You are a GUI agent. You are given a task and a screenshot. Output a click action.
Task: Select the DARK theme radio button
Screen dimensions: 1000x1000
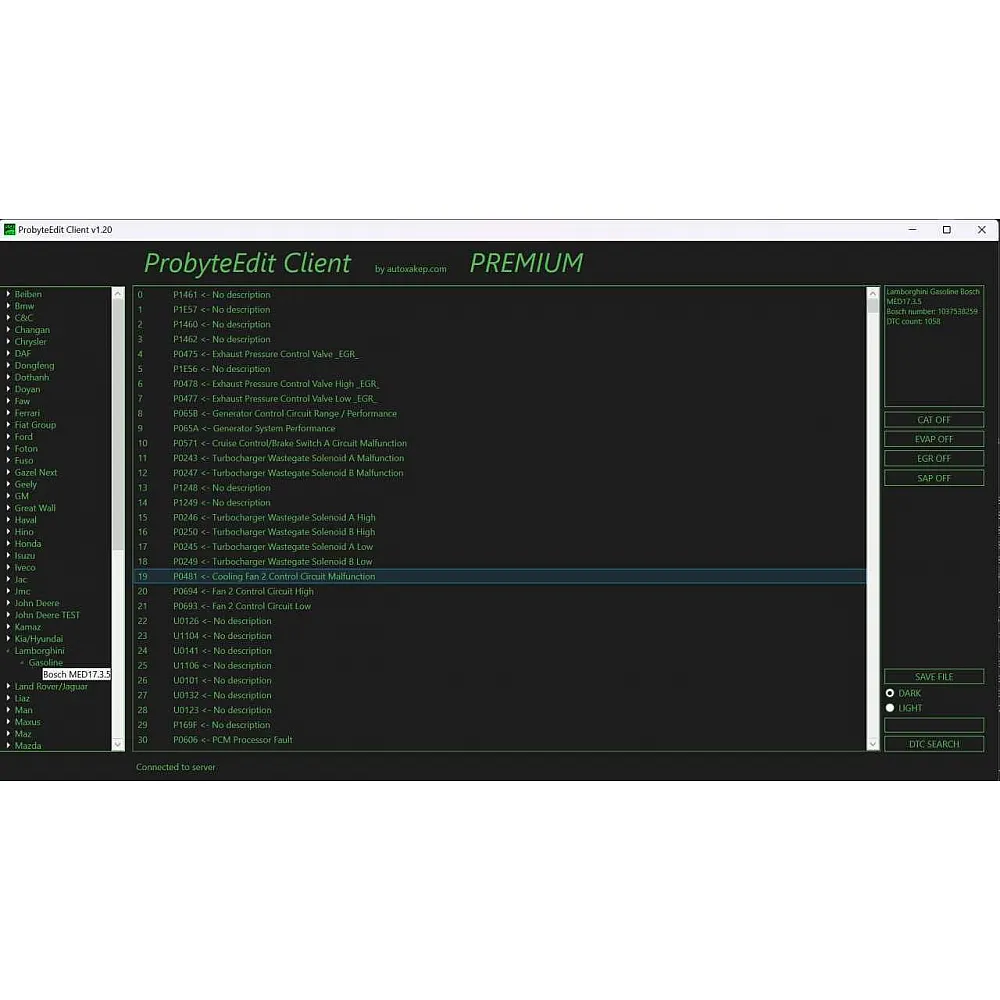coord(890,693)
